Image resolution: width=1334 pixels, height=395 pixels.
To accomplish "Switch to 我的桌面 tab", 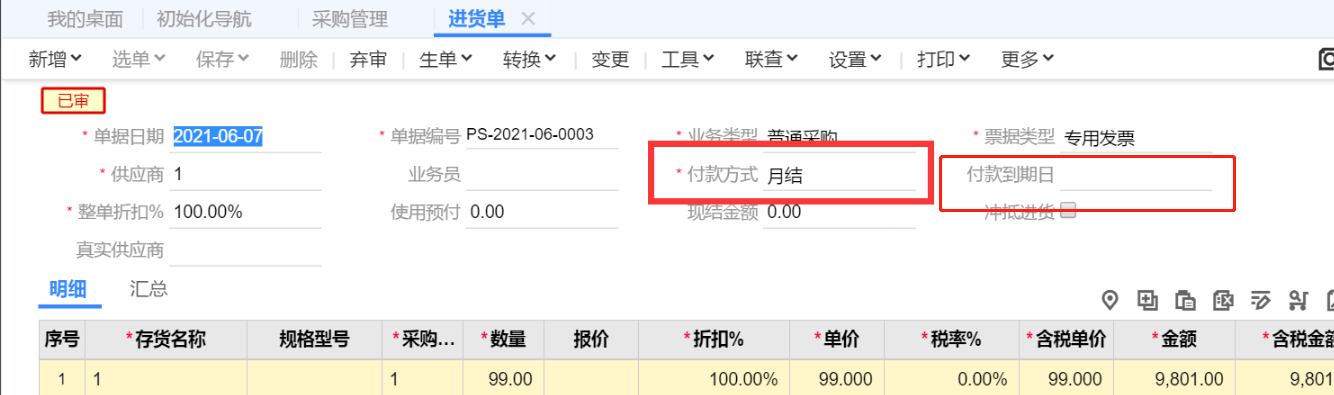I will [85, 18].
